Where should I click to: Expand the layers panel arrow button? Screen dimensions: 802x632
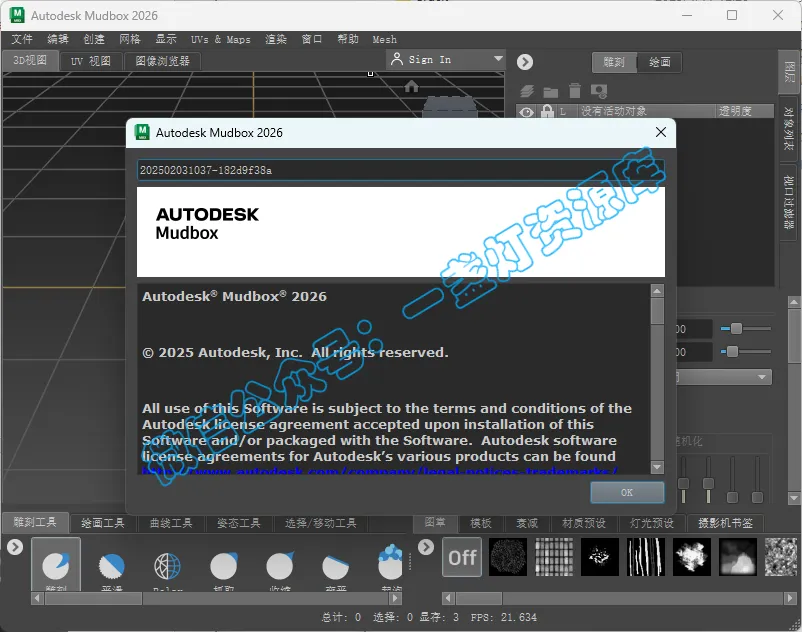pyautogui.click(x=525, y=62)
